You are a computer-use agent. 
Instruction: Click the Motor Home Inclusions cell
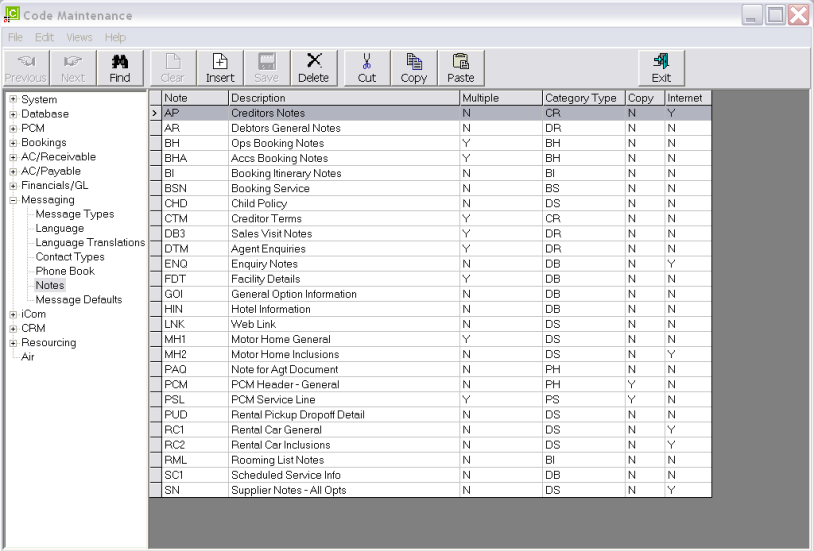click(344, 354)
